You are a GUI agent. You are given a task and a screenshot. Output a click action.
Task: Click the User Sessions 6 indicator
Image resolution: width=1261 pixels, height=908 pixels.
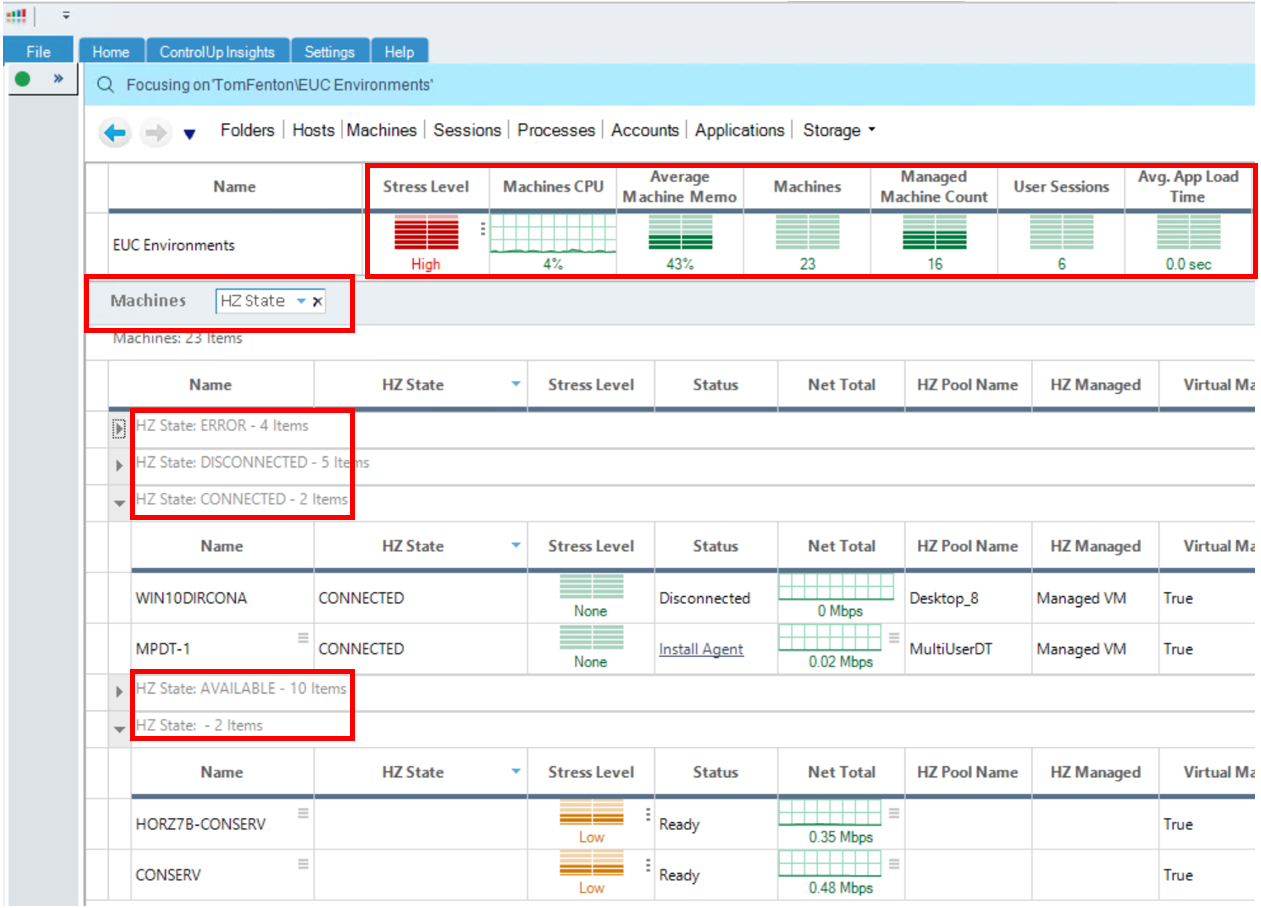(x=1061, y=241)
